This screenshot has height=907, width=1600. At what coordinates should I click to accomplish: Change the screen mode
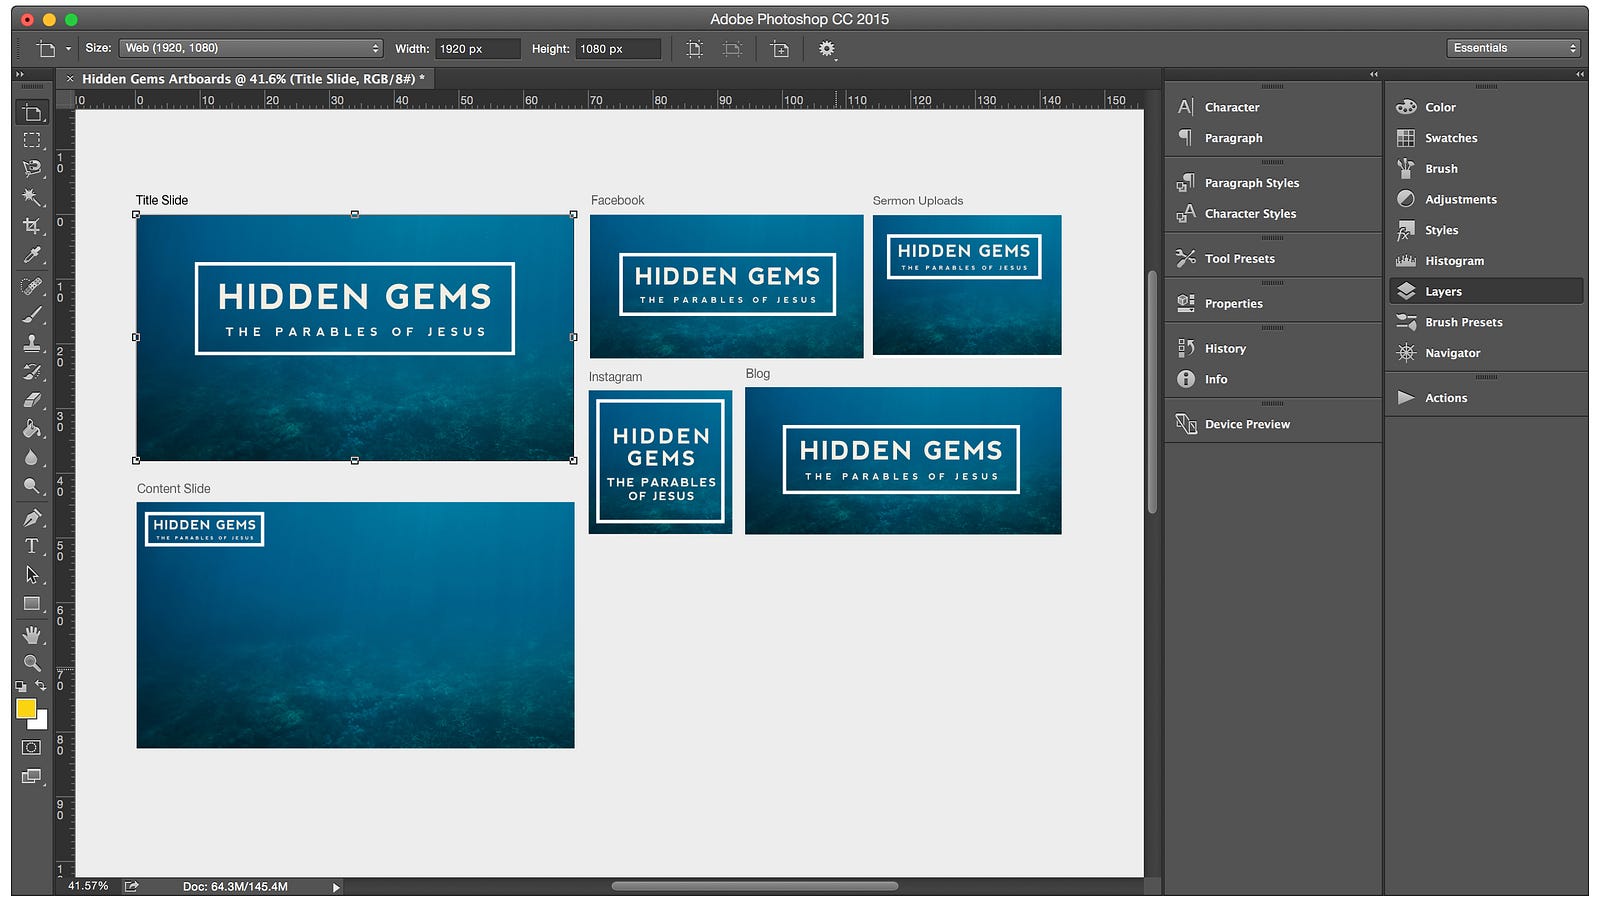pos(32,777)
